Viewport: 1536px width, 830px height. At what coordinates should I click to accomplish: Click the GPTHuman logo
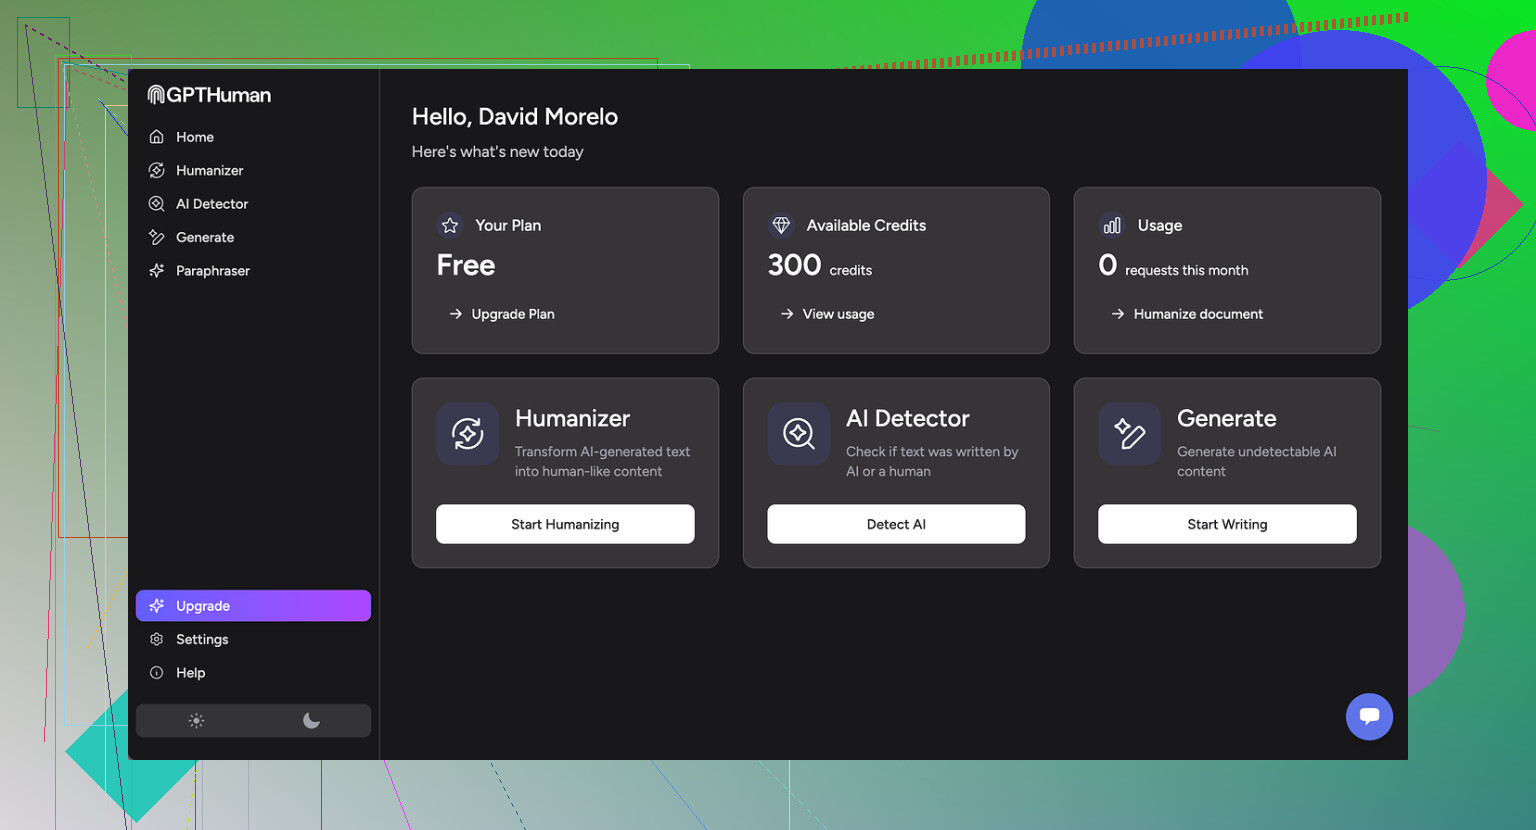[x=209, y=95]
